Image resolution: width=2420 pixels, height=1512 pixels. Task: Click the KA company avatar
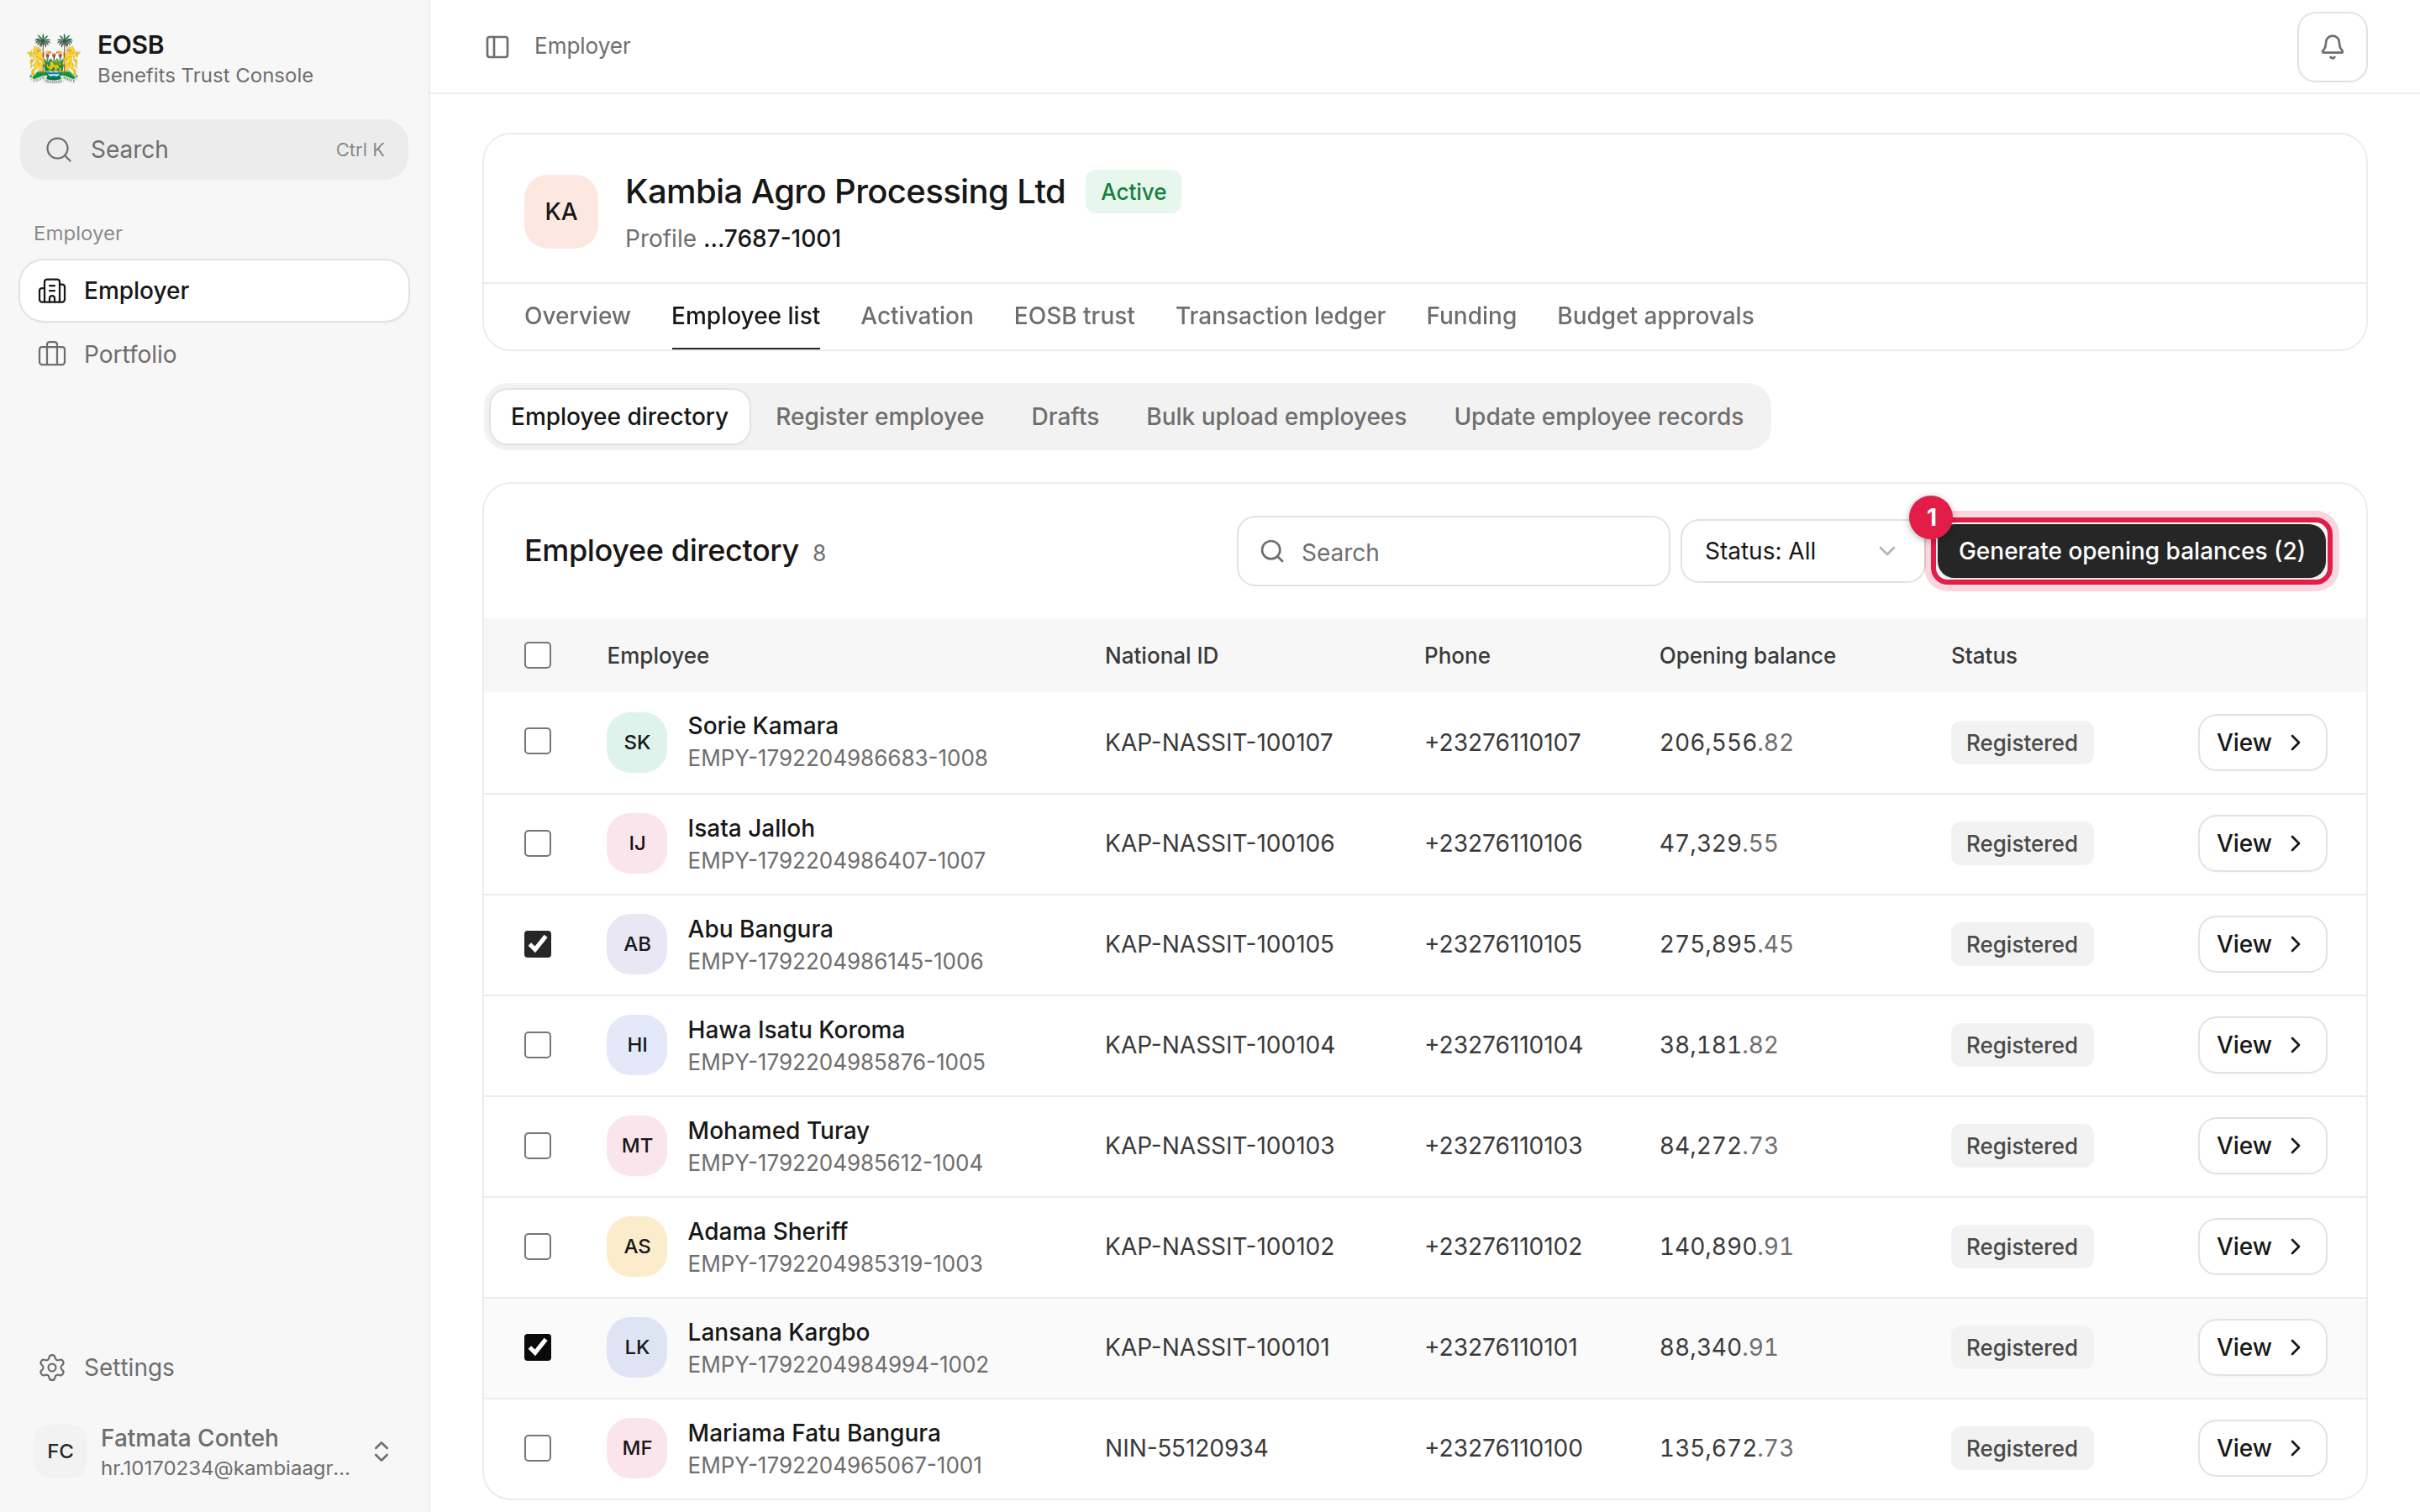click(x=561, y=212)
